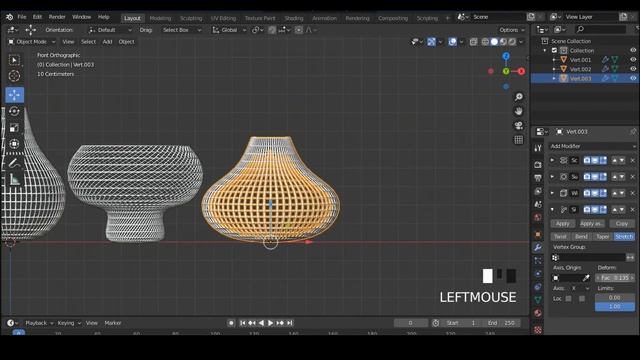
Task: Activate the Scale tool
Action: [14, 128]
